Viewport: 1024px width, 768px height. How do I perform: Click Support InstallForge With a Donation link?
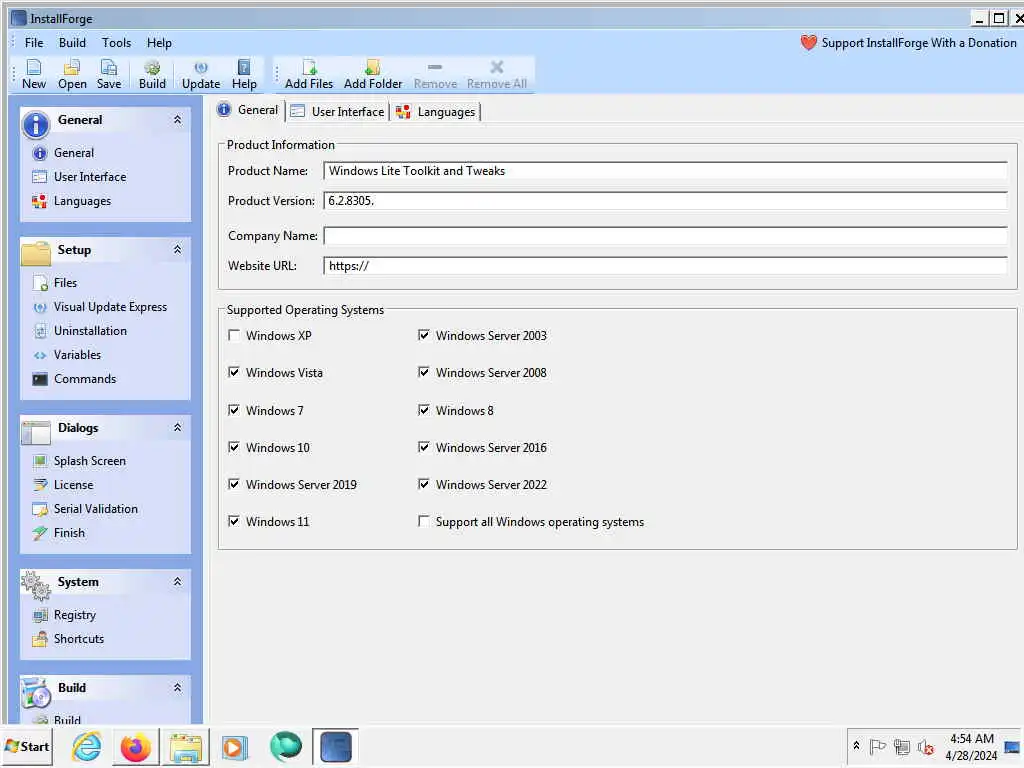918,43
